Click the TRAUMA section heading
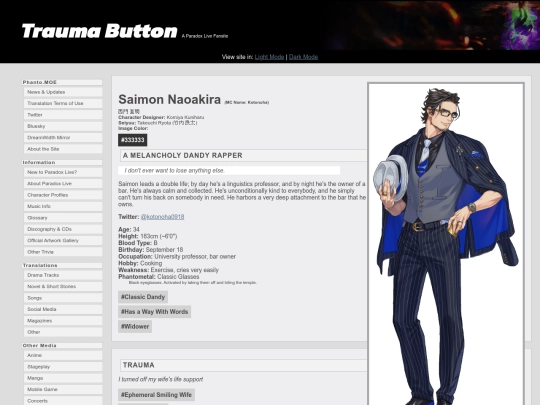 pyautogui.click(x=243, y=365)
